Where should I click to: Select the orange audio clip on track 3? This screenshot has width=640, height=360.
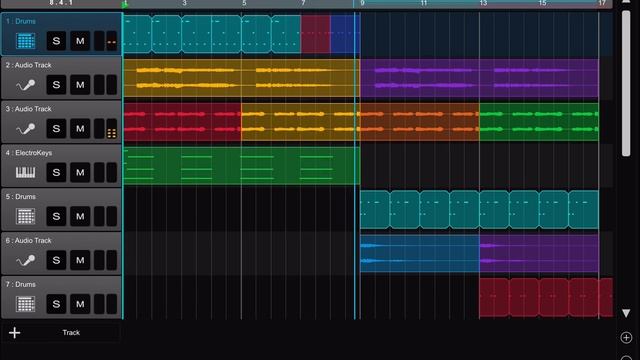[420, 122]
